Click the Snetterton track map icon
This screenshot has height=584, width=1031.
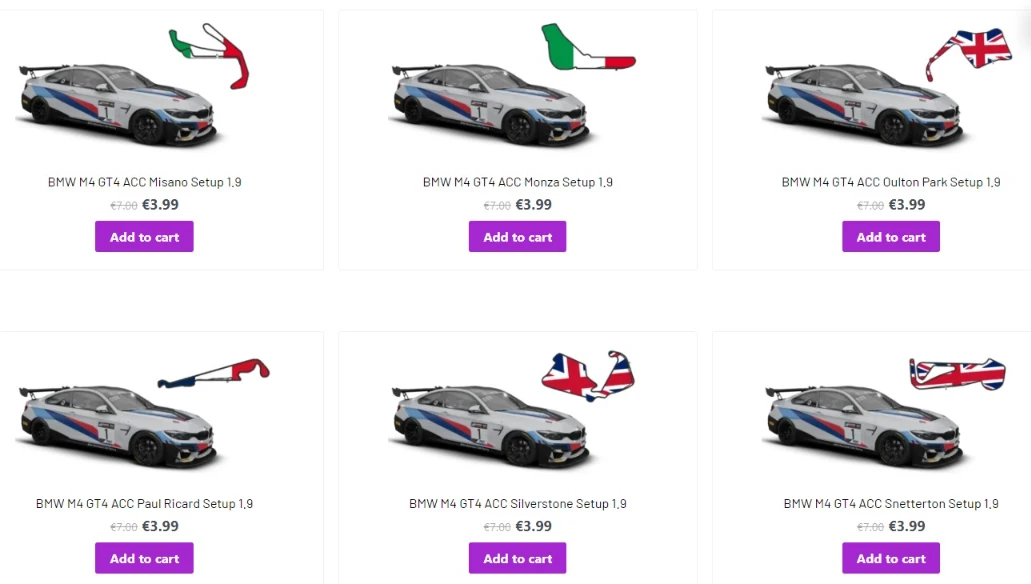tap(957, 373)
